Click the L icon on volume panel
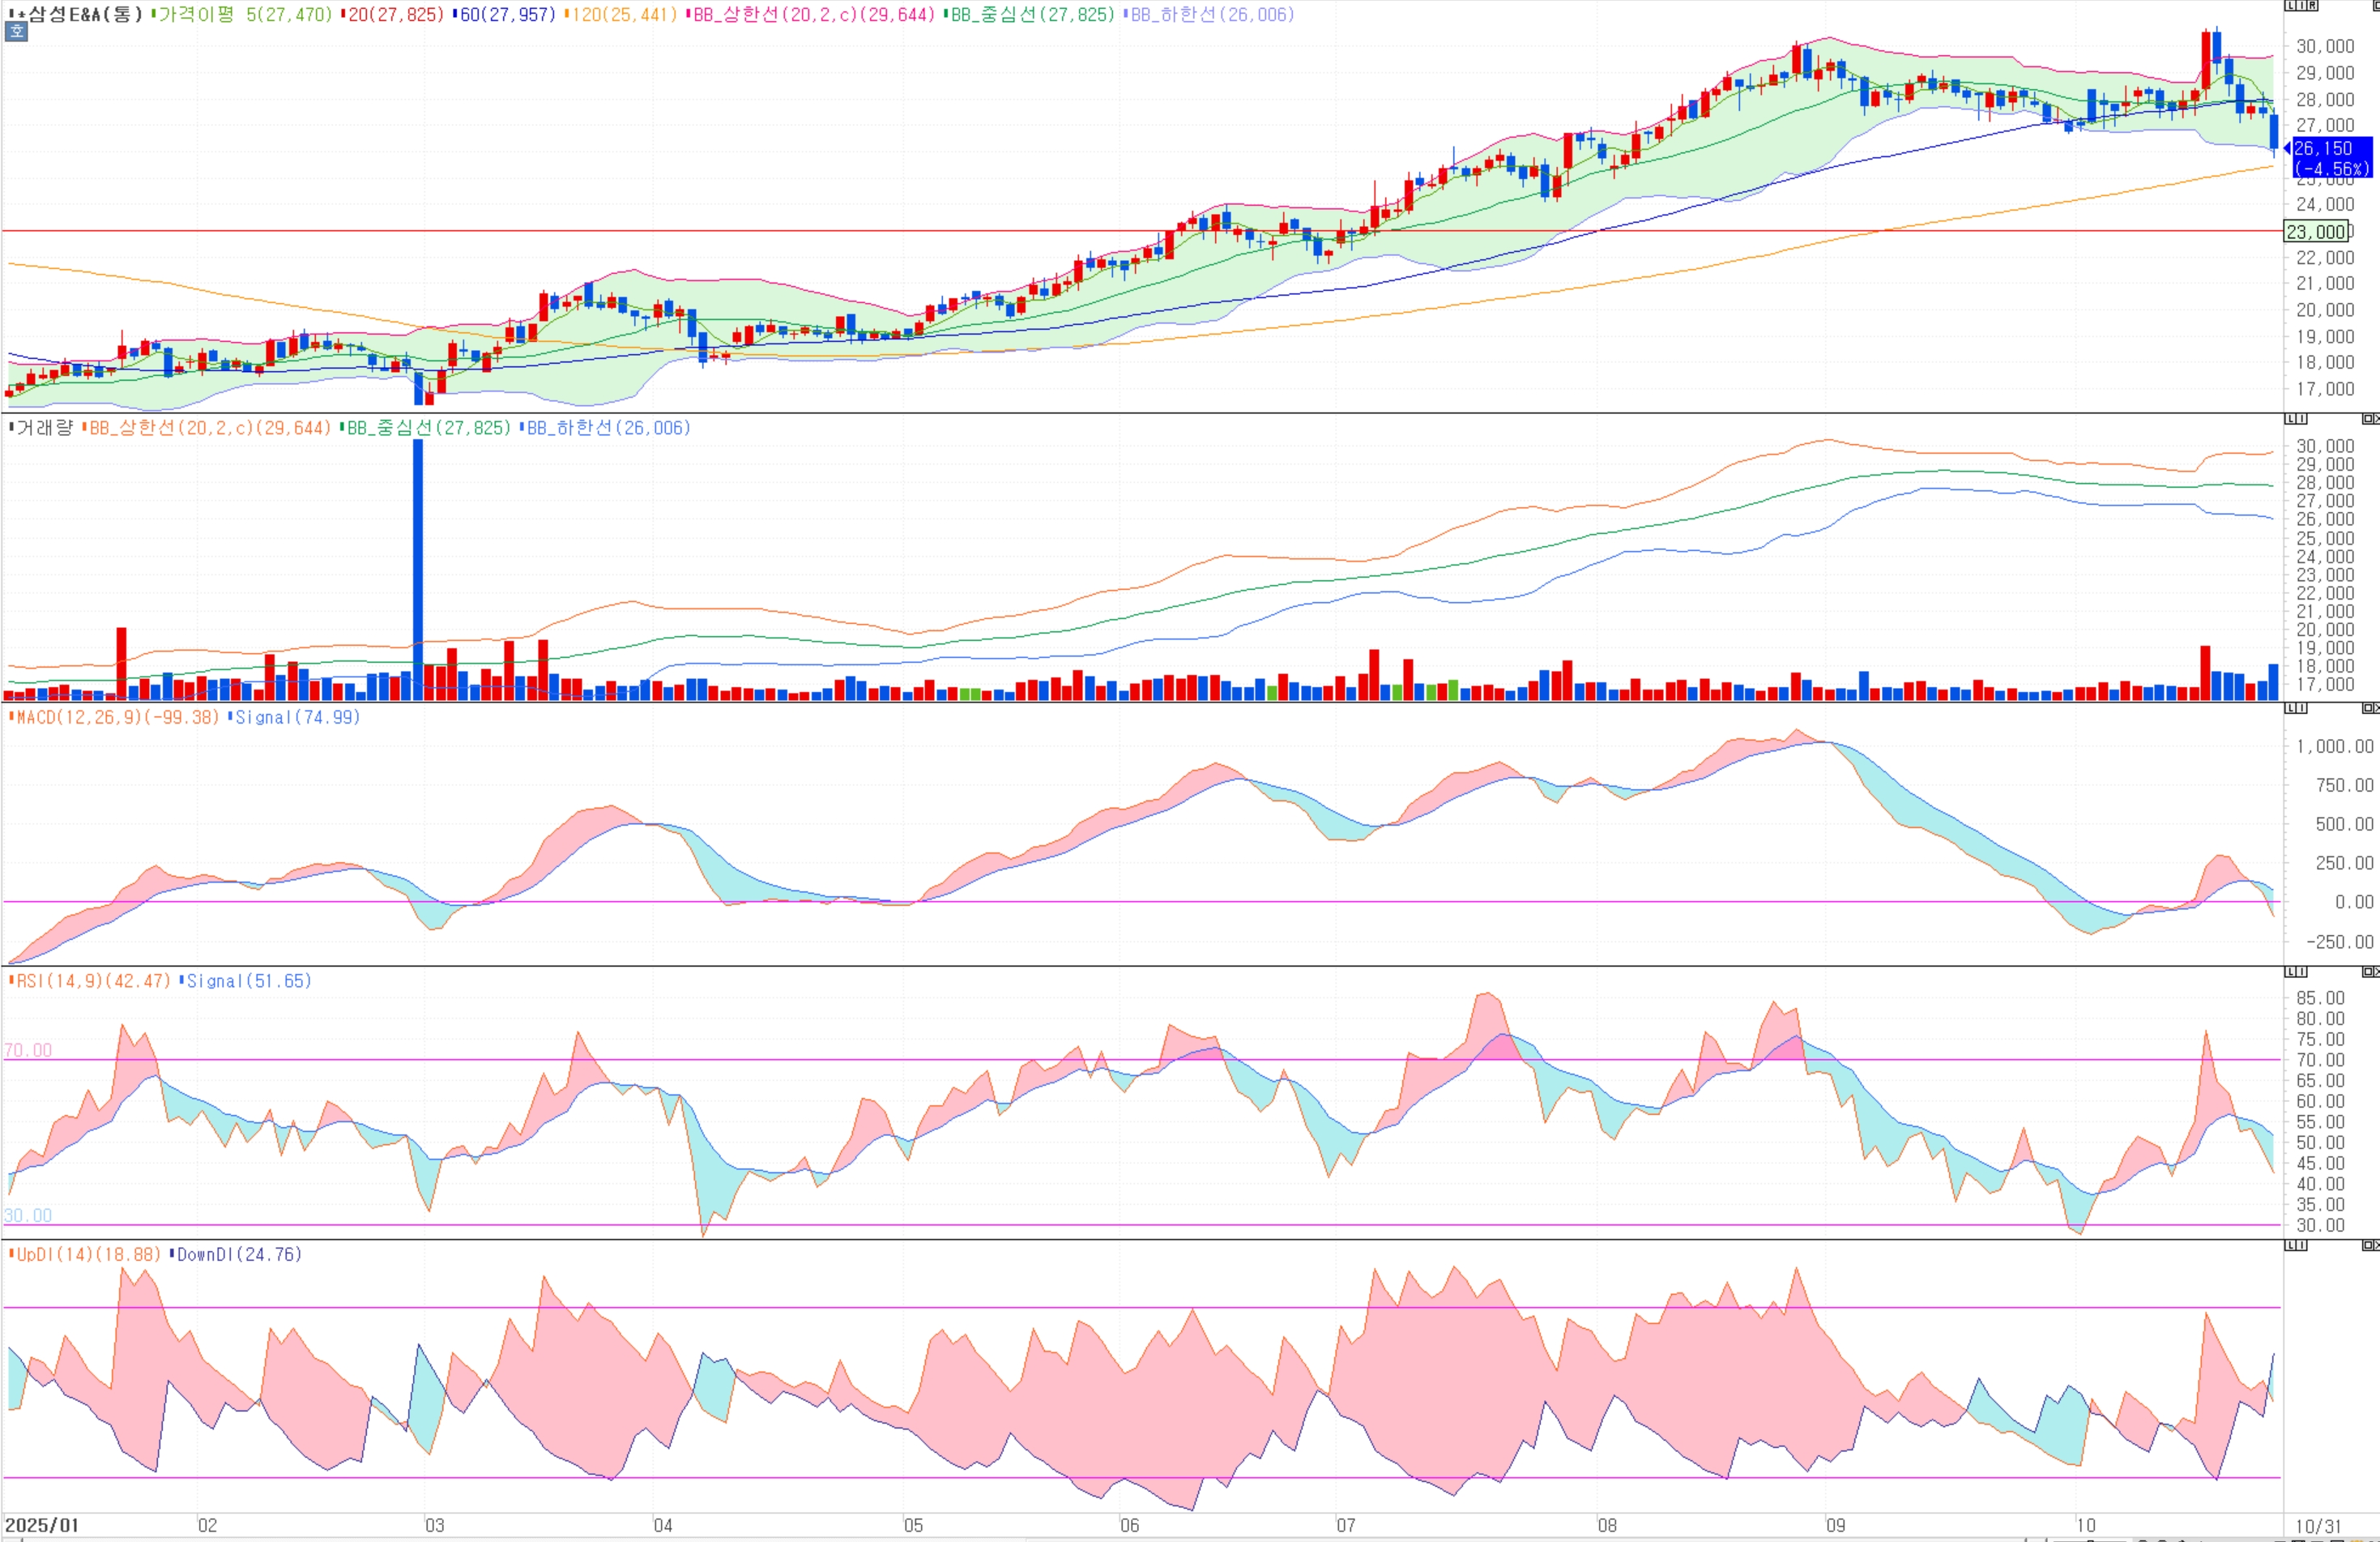Viewport: 2380px width, 1542px height. [2290, 418]
